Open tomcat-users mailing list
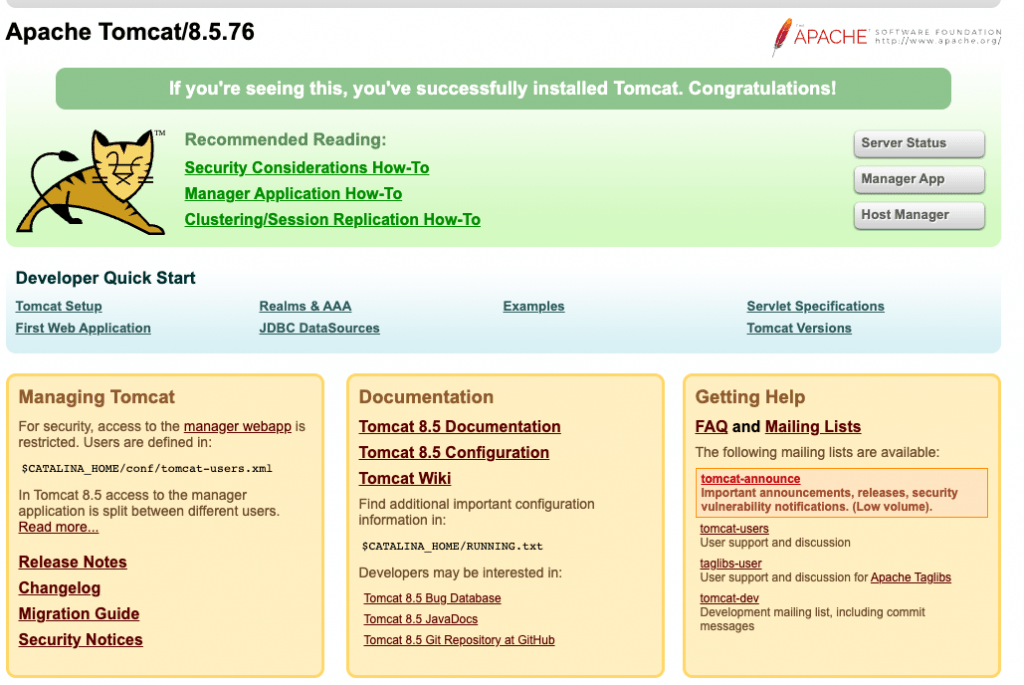 point(734,529)
